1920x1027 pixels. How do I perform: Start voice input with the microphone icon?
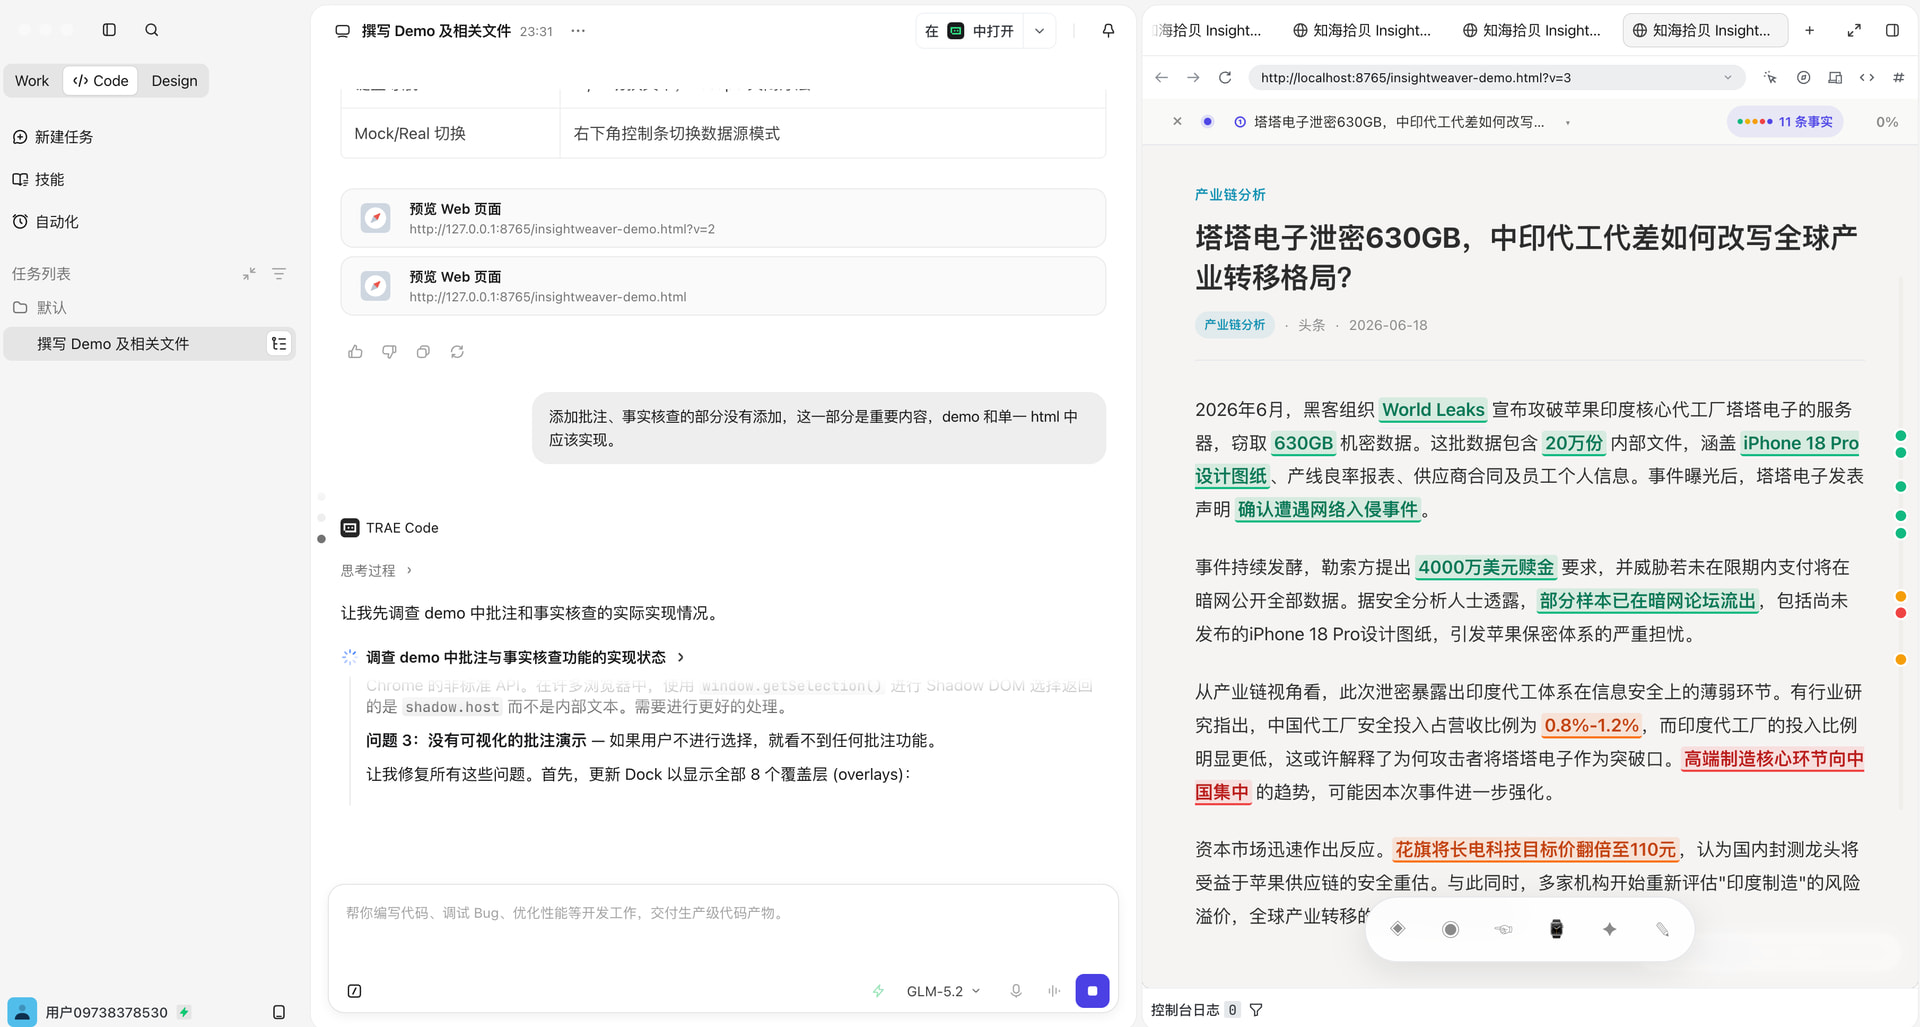click(1016, 991)
